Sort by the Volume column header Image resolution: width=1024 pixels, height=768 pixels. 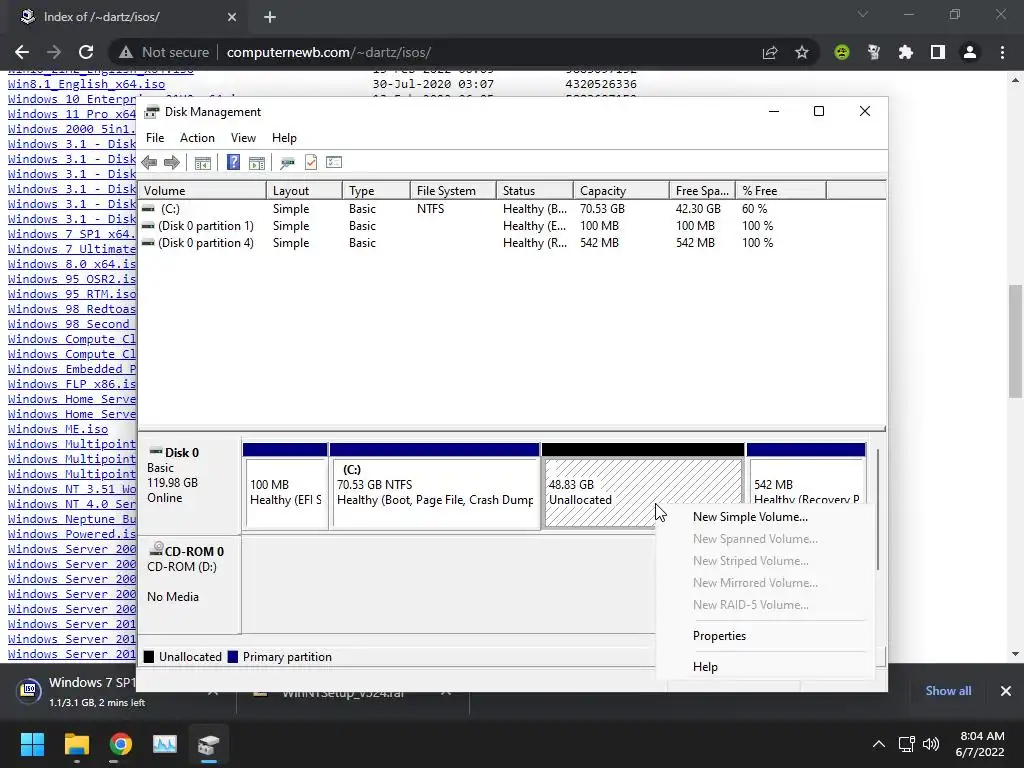[x=202, y=191]
